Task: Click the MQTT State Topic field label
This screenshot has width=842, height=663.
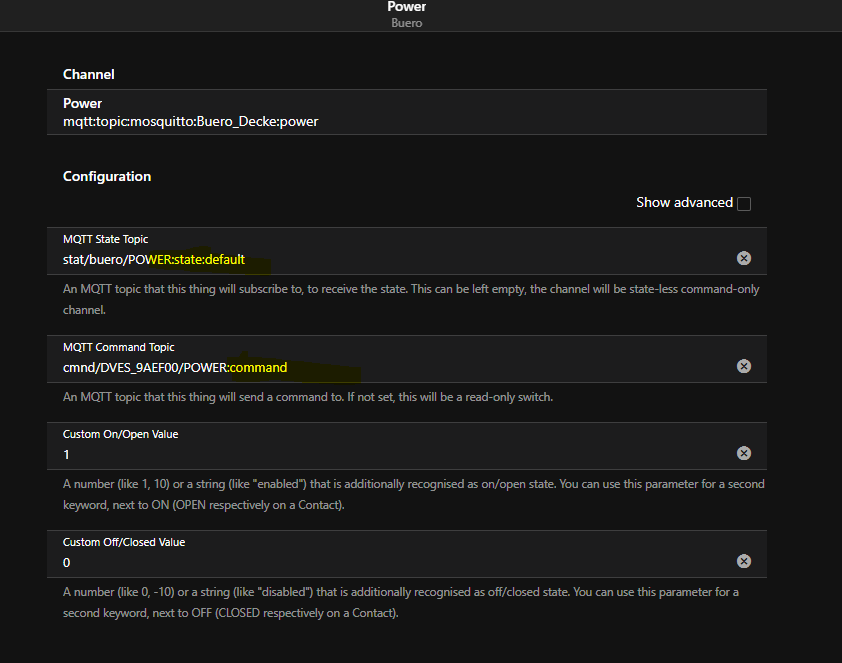Action: coord(105,239)
